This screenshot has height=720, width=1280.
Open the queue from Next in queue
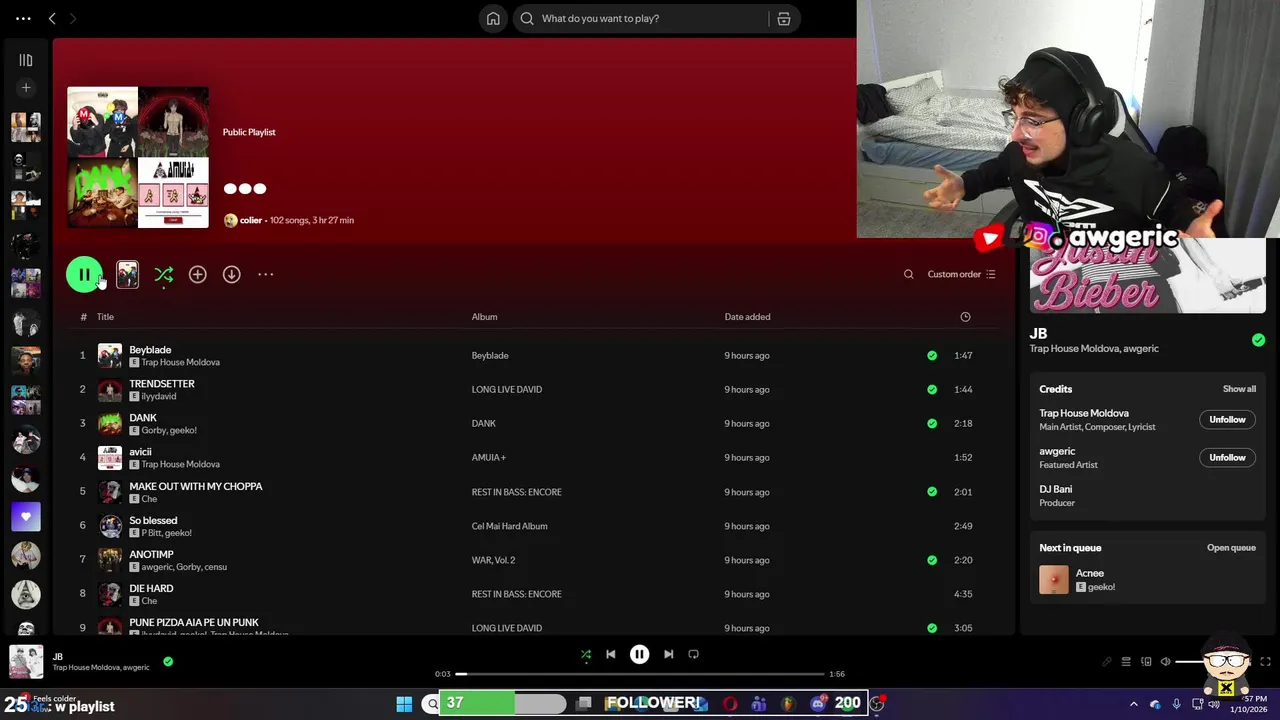coord(1231,548)
